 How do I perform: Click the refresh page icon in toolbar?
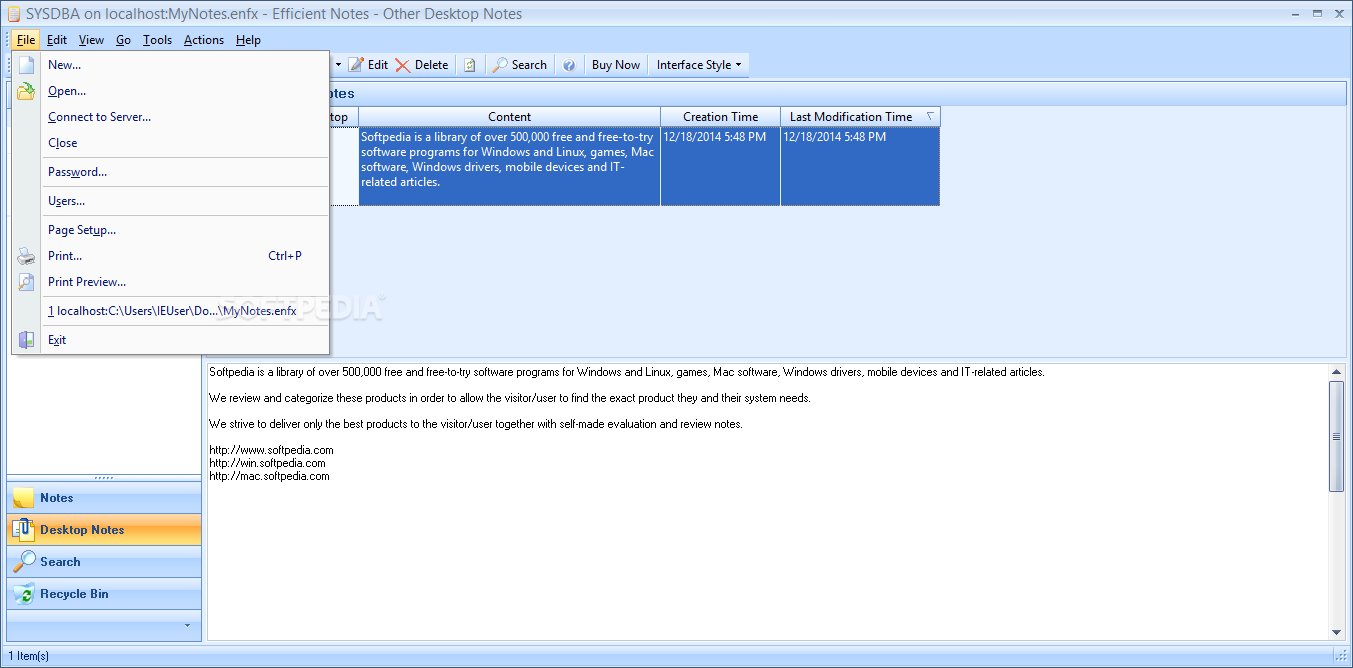tap(470, 65)
